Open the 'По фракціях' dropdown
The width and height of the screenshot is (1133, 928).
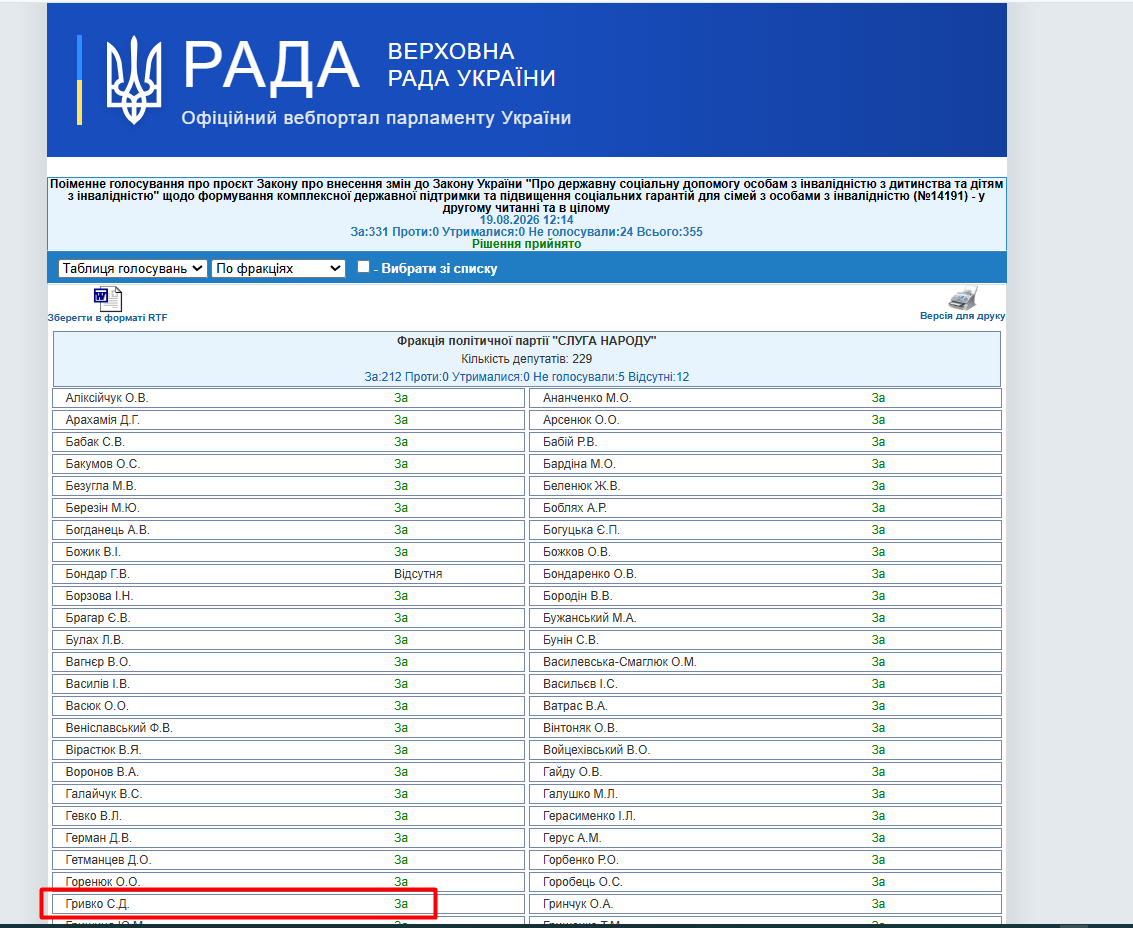point(278,269)
